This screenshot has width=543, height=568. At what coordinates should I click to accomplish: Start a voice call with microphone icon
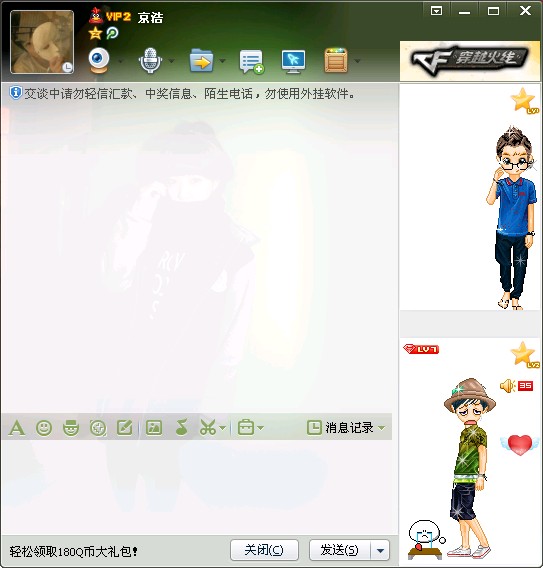click(150, 60)
